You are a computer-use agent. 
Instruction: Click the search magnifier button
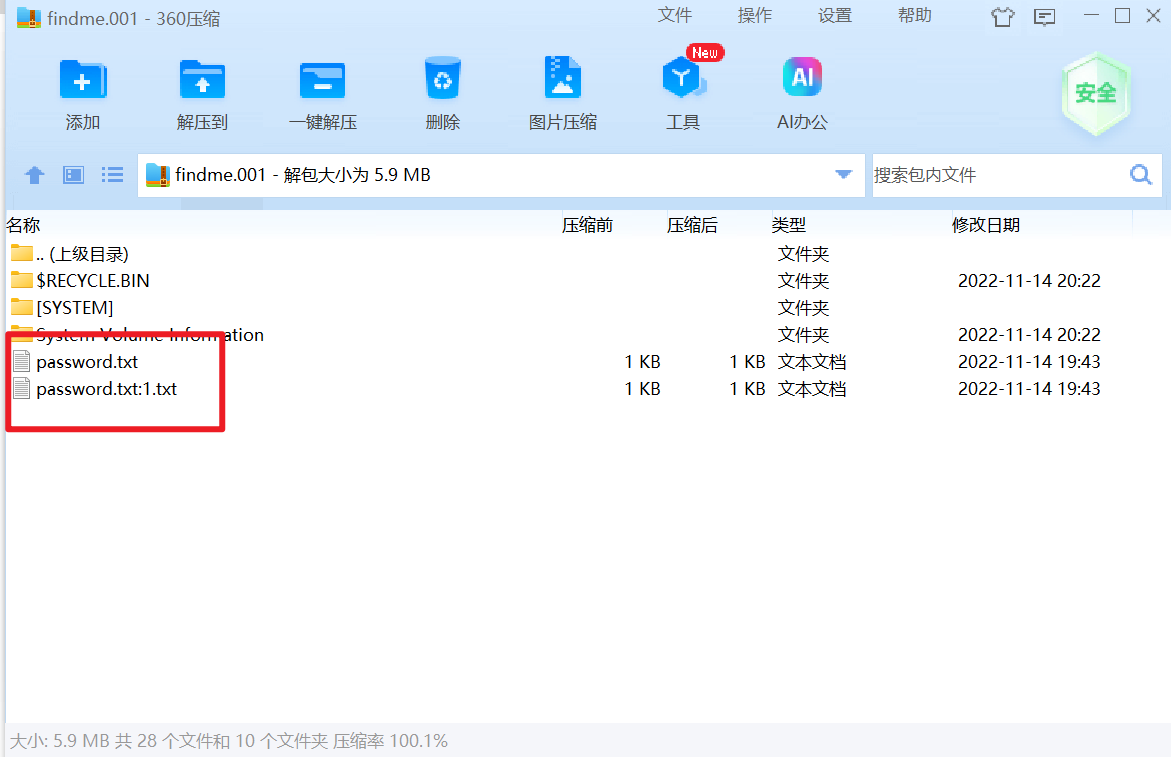tap(1141, 175)
